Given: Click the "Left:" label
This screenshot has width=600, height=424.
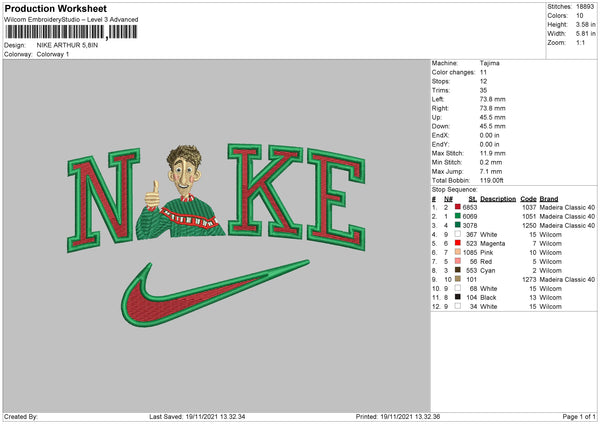Looking at the screenshot, I should 438,99.
